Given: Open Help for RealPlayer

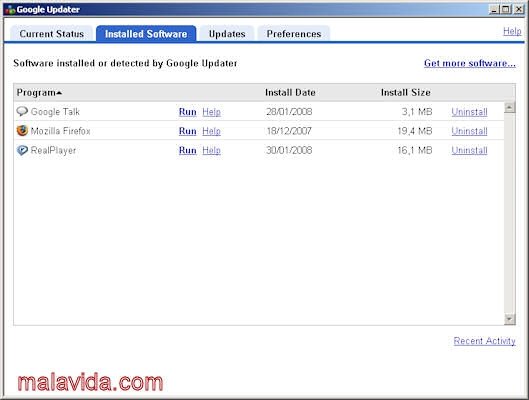Looking at the screenshot, I should click(212, 150).
